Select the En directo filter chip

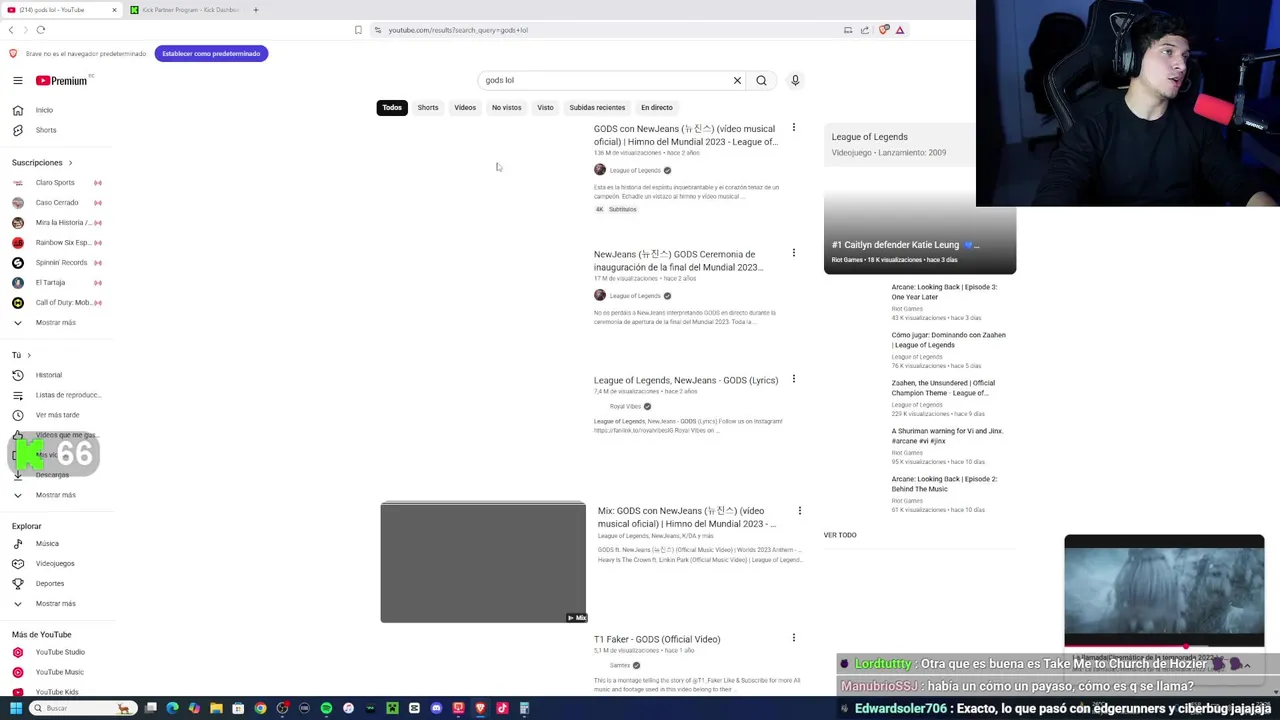657,107
